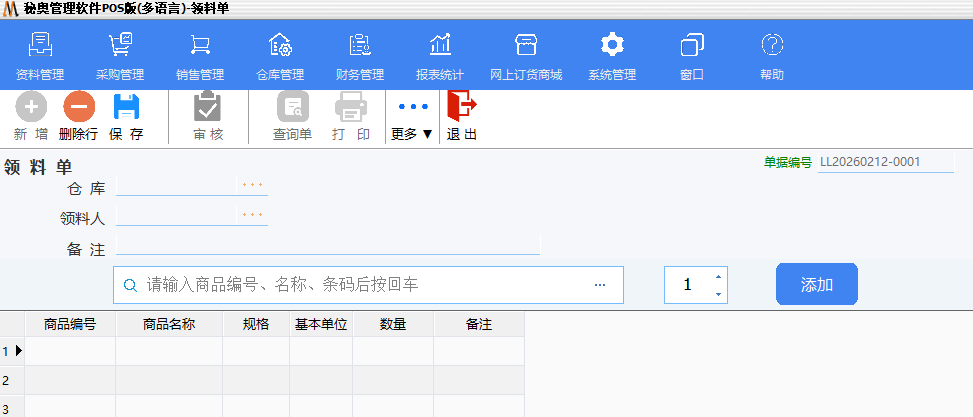This screenshot has height=417, width=973.
Task: Click the 打印 printer icon
Action: (x=351, y=107)
